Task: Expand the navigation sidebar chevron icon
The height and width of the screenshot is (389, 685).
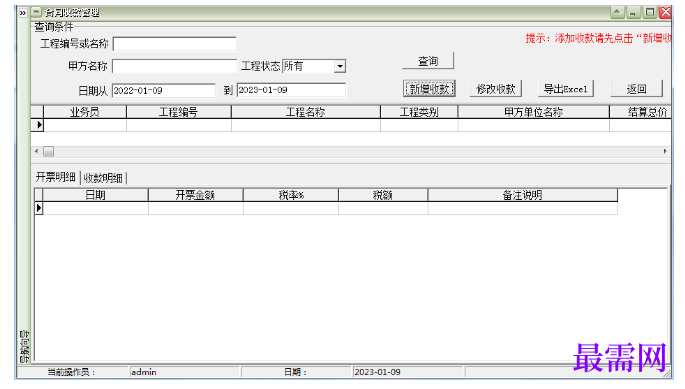Action: pos(23,13)
